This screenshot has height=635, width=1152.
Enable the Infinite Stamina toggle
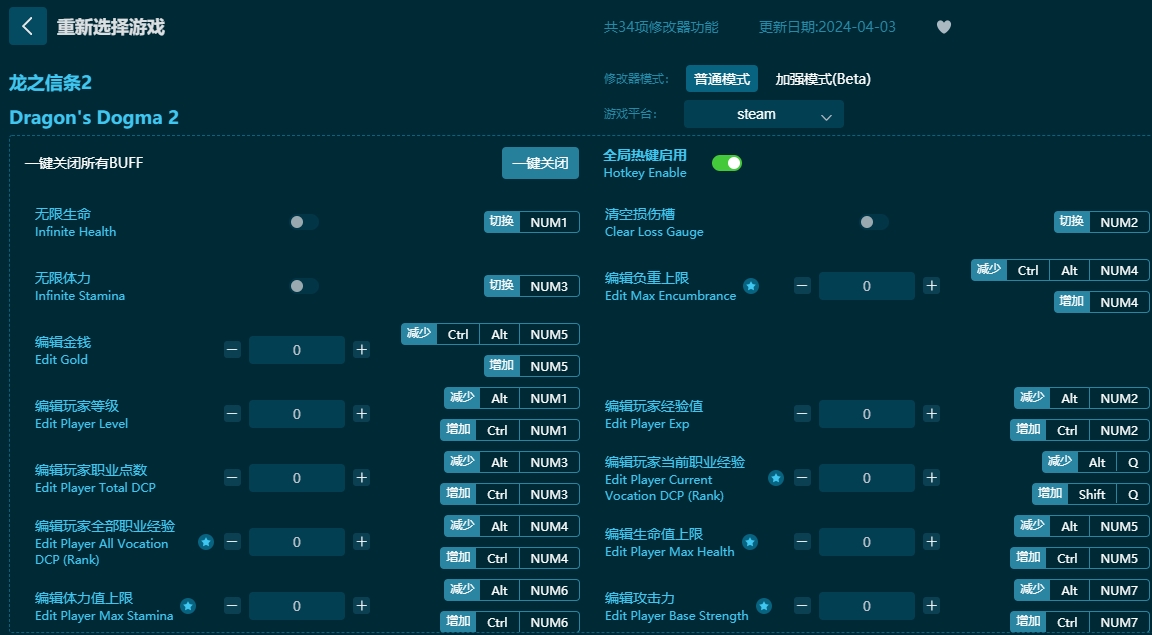pos(303,286)
